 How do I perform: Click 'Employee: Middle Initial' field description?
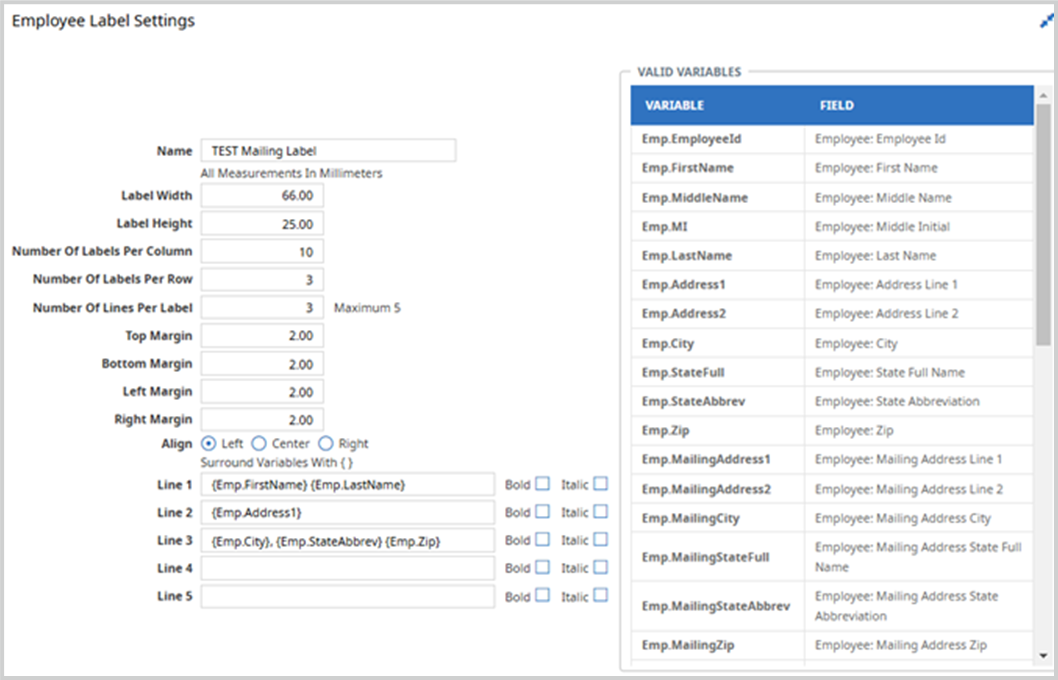(883, 227)
